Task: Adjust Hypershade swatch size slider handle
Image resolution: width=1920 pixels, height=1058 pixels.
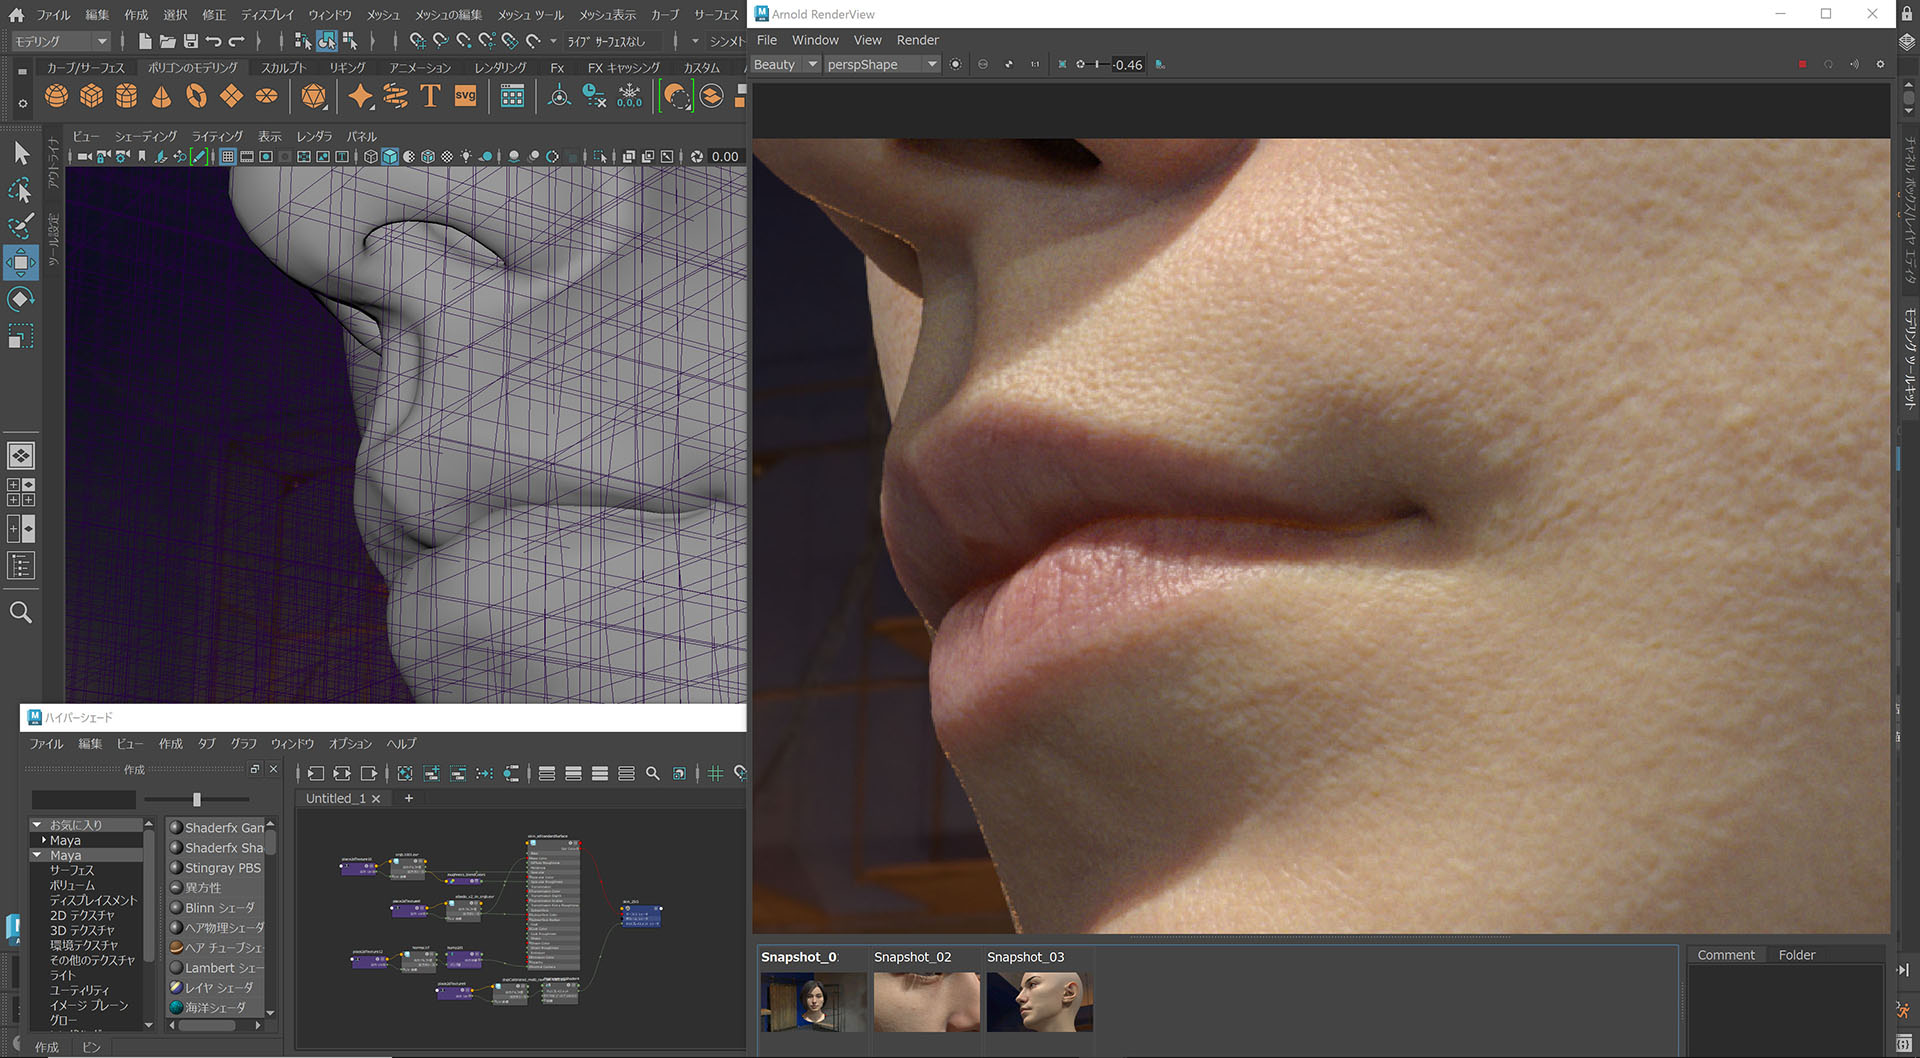Action: click(197, 799)
